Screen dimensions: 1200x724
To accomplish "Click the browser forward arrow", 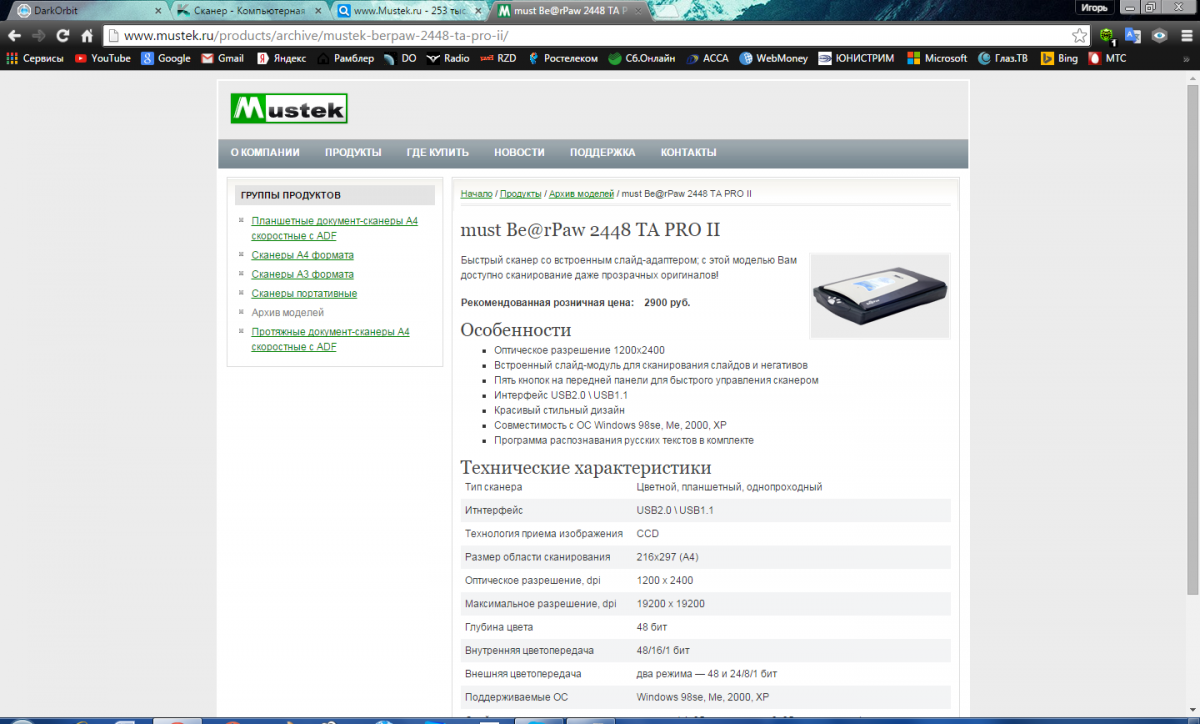I will tap(39, 35).
